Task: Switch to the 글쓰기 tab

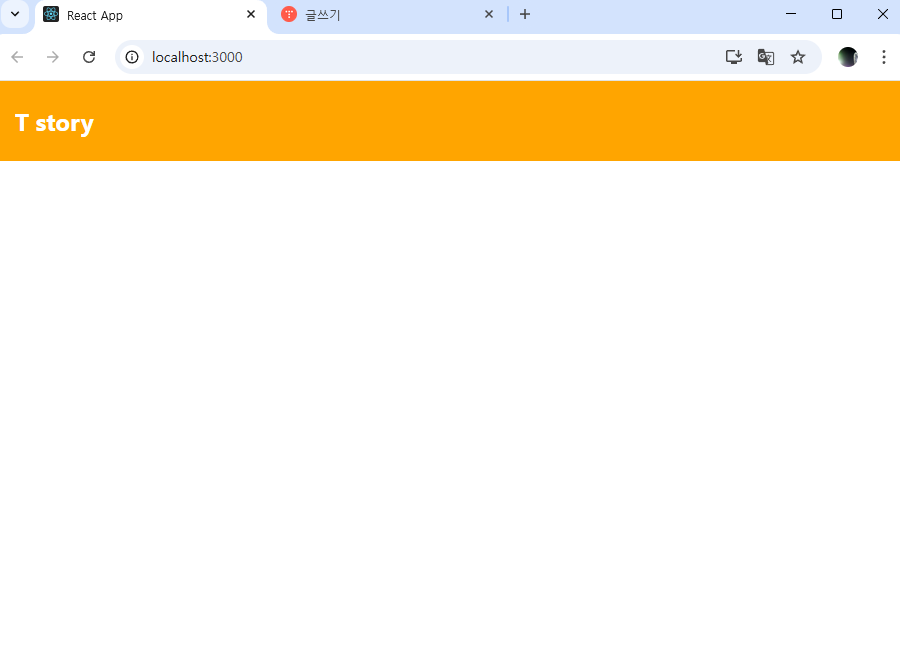Action: [387, 15]
